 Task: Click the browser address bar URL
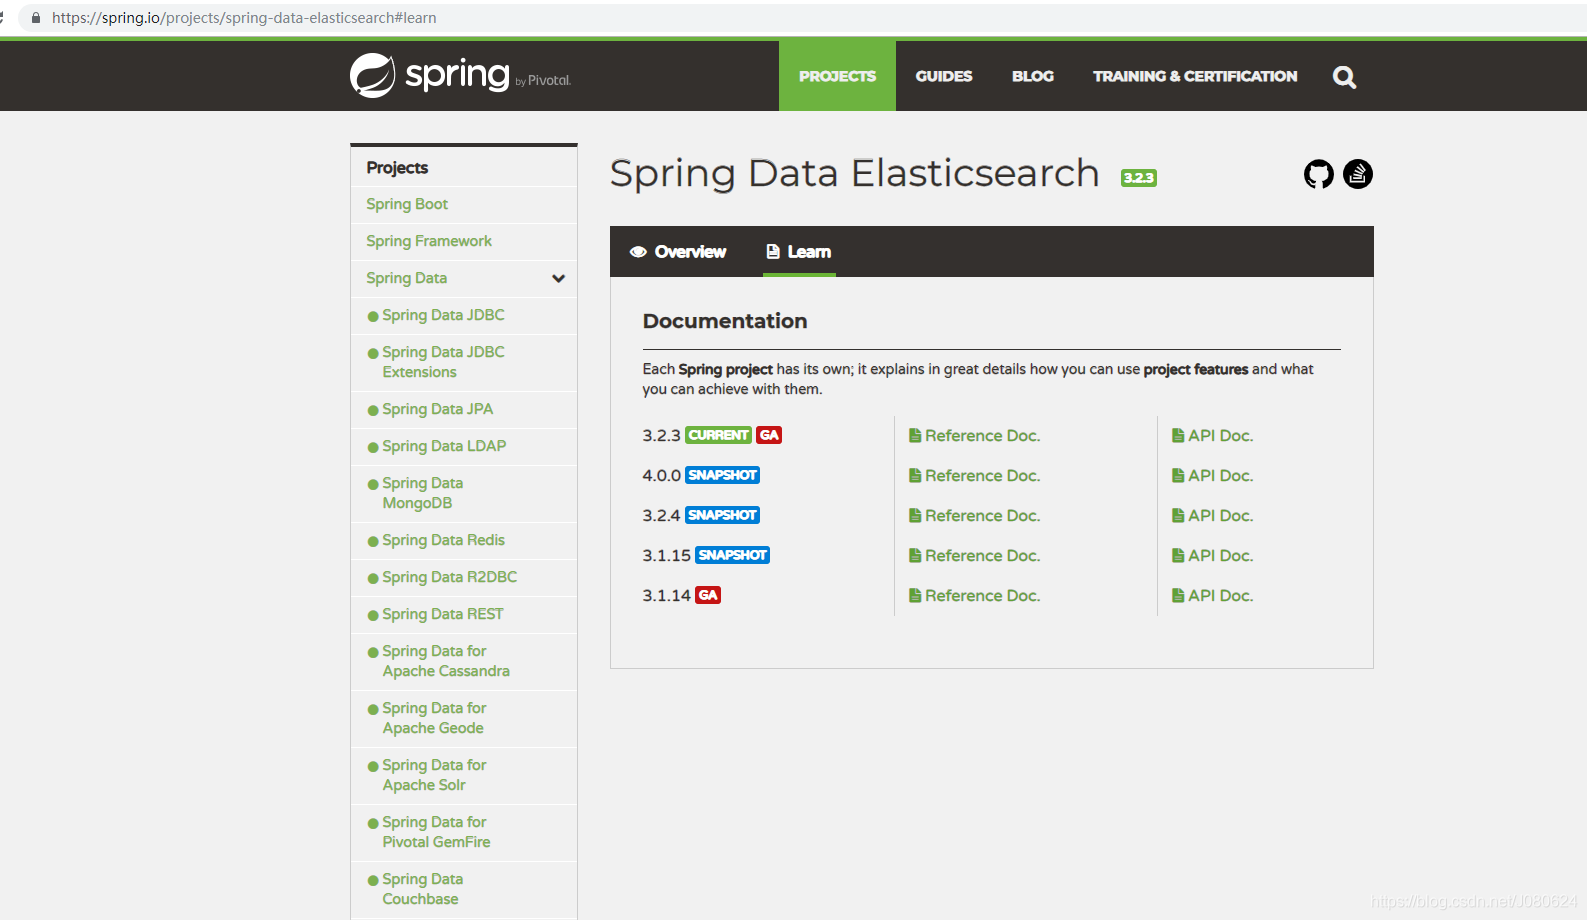[244, 18]
